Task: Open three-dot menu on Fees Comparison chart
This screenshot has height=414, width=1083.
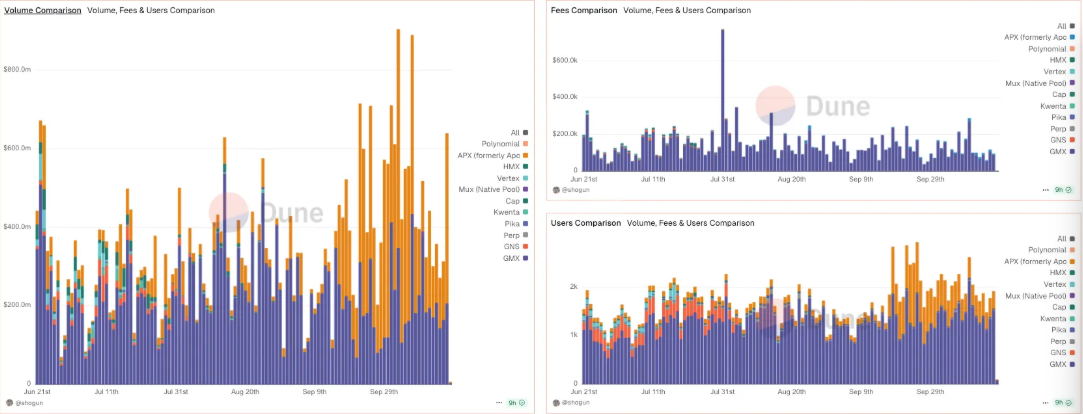Action: point(1045,189)
